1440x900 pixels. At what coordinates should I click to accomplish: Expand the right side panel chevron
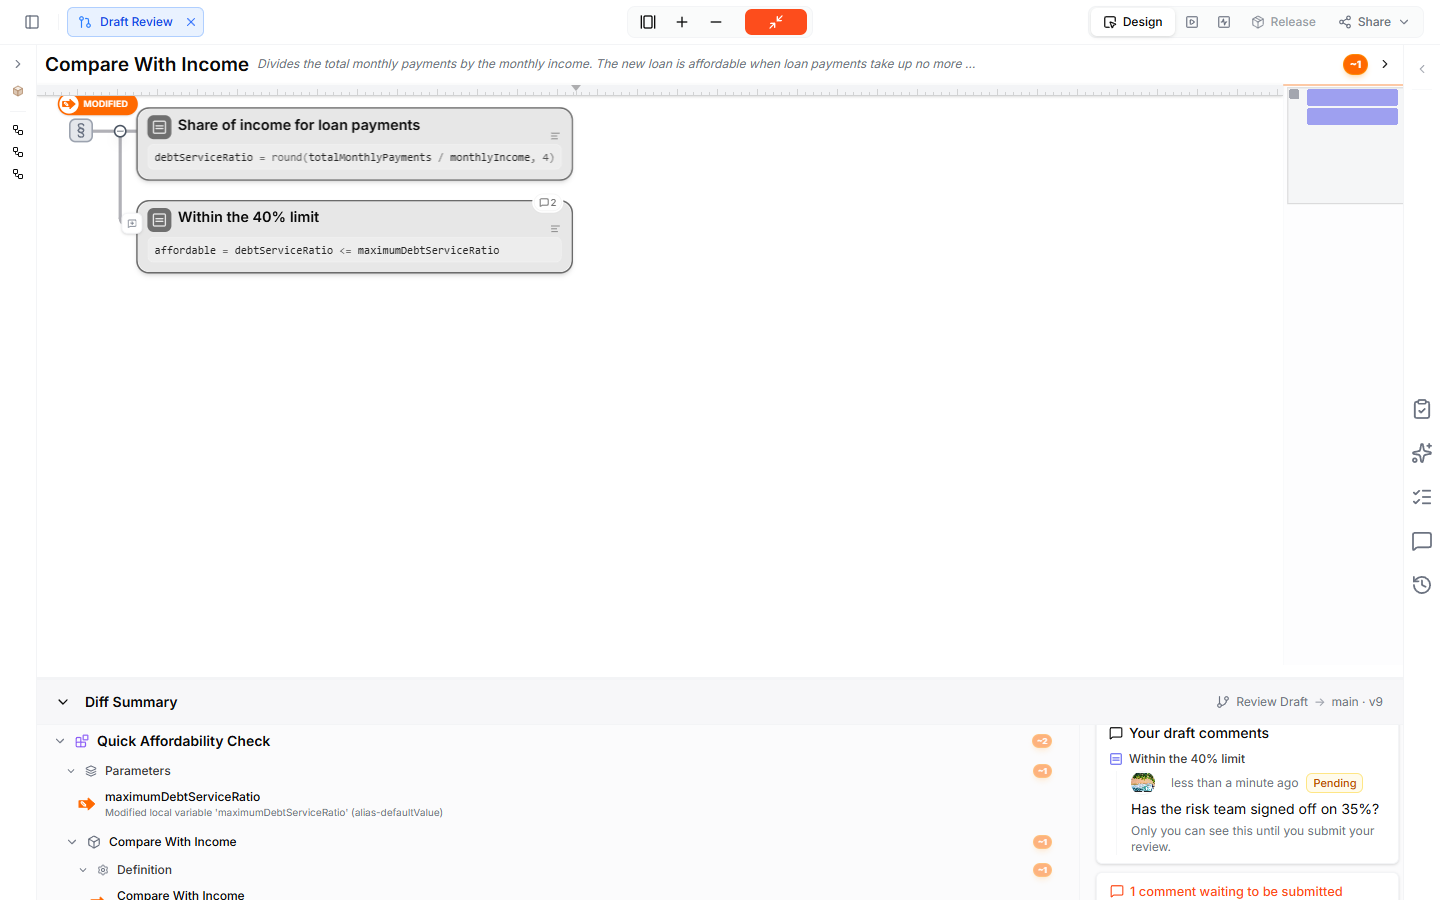coord(1422,69)
